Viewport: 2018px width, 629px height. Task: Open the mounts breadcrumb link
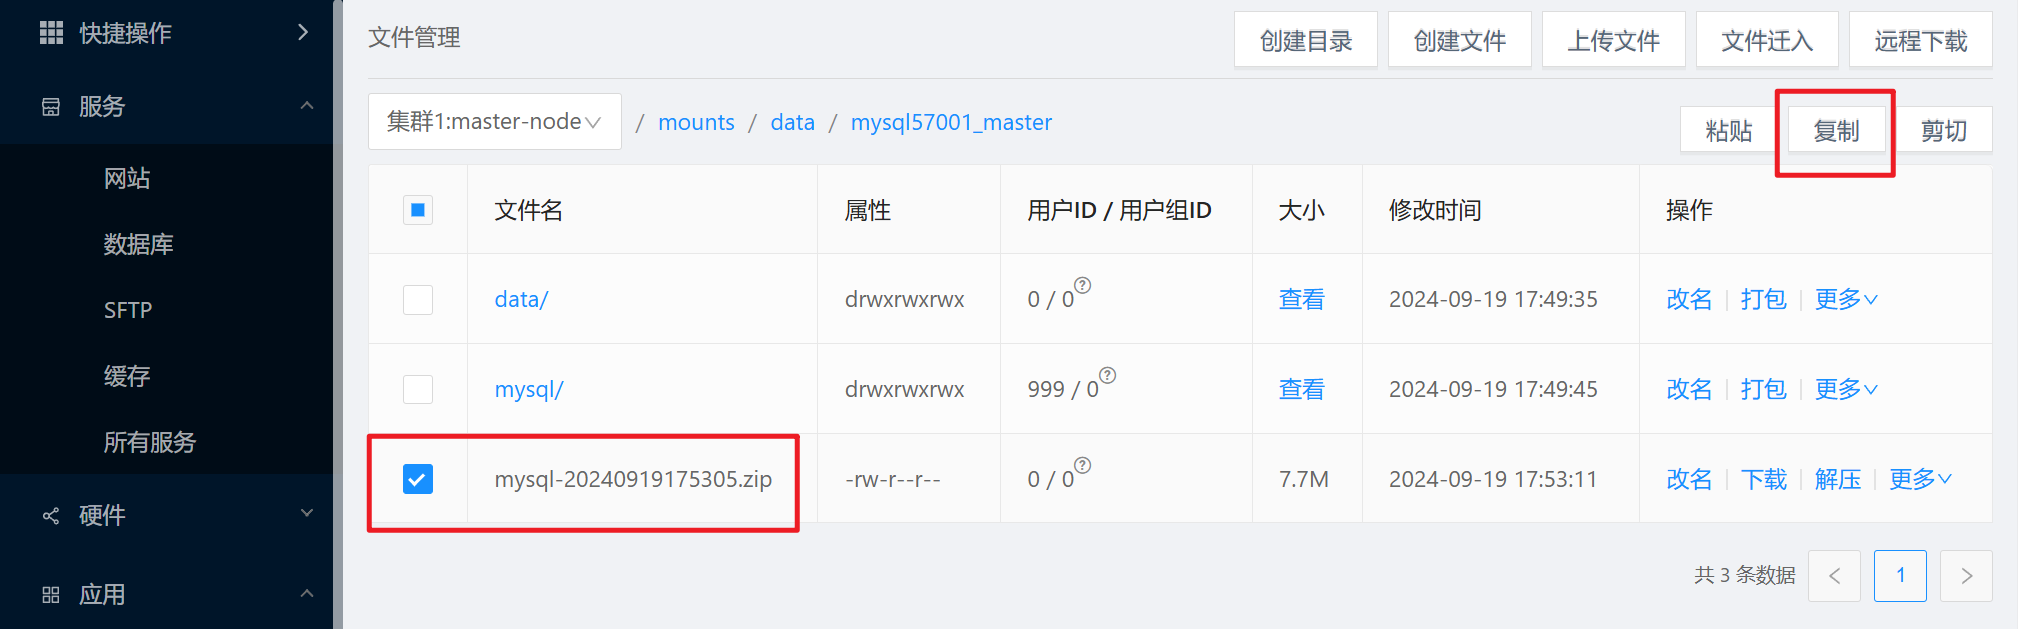[x=696, y=122]
